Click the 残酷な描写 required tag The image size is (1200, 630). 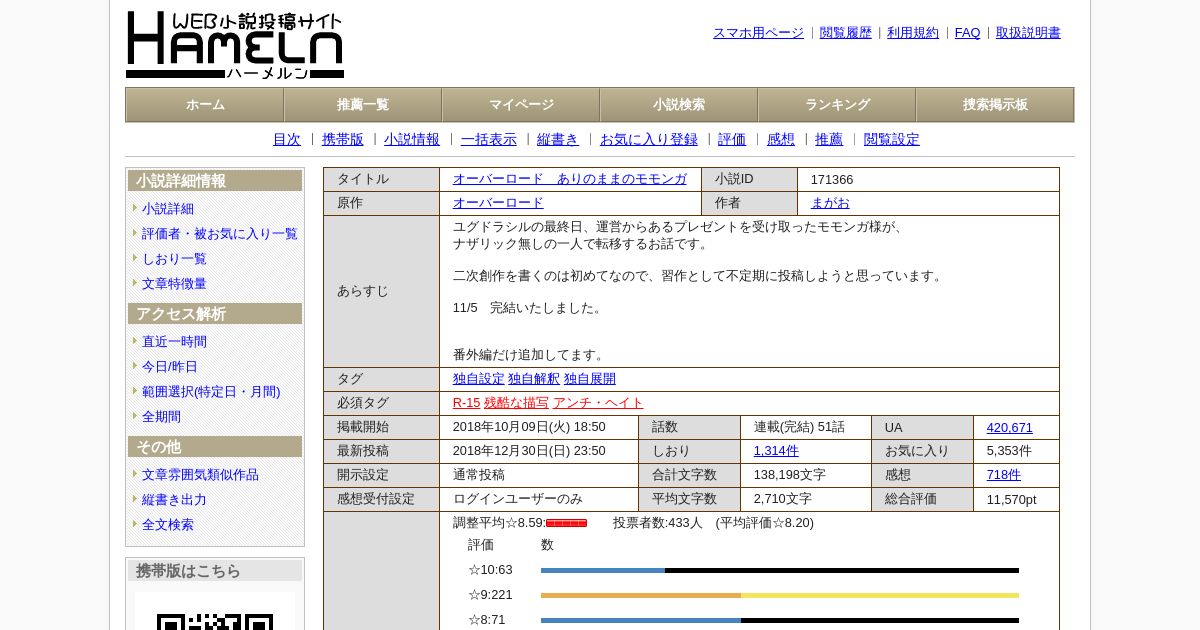click(516, 403)
